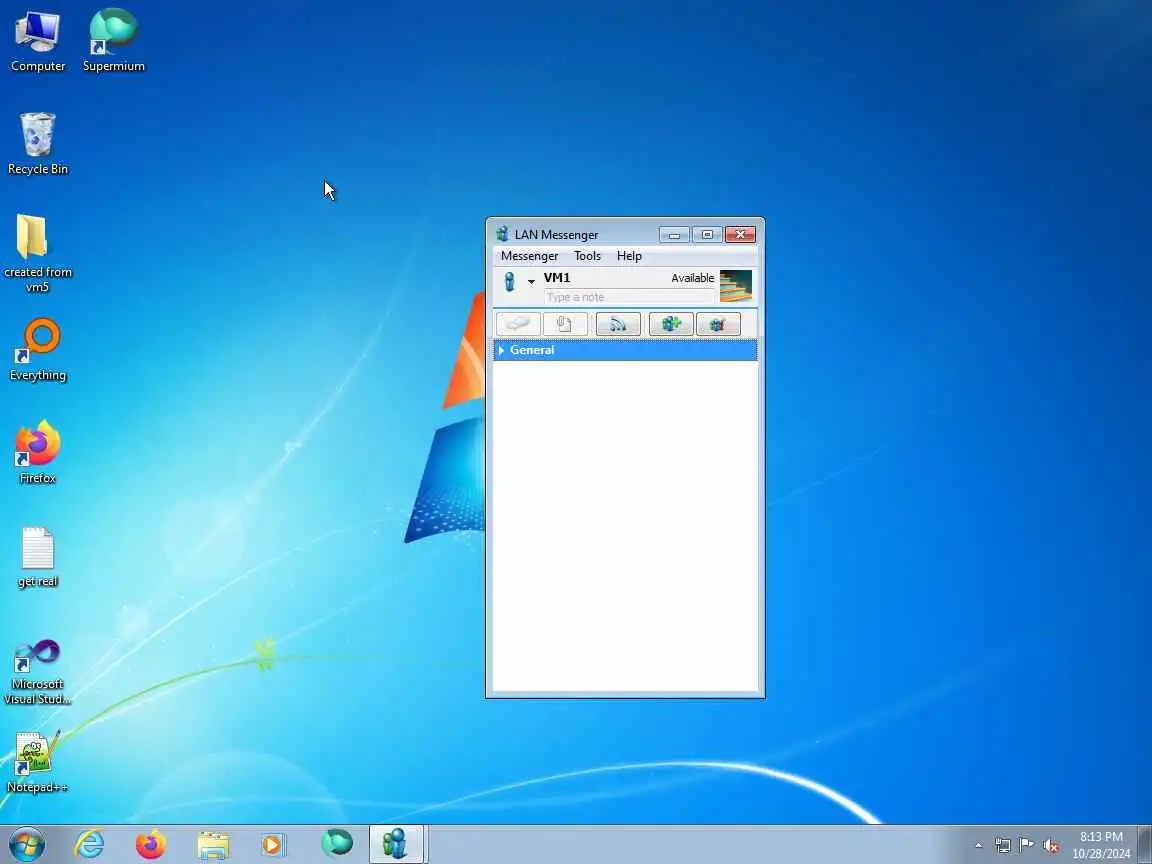Select the Everything desktop shortcut
This screenshot has height=864, width=1152.
pyautogui.click(x=37, y=350)
